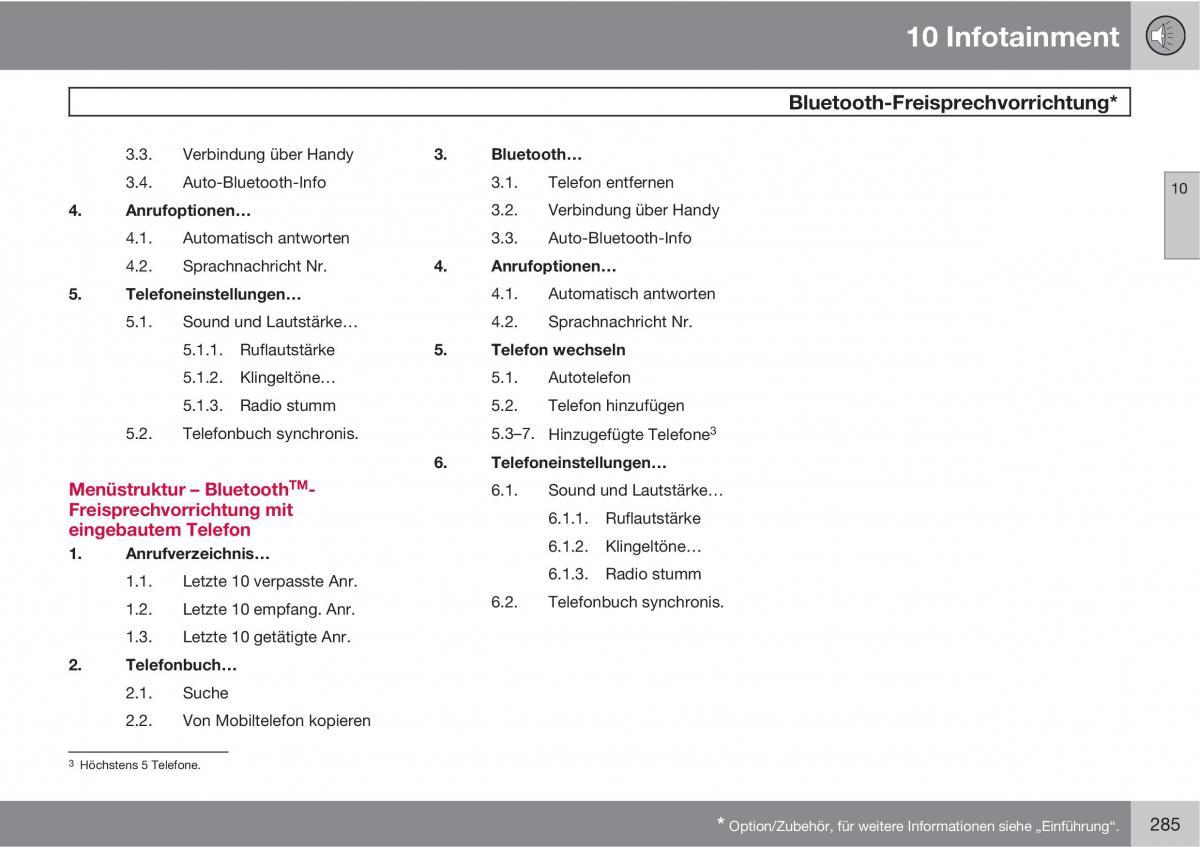Click entry '5.2. Telefonbuch synchronis.'
Viewport: 1200px width, 847px height.
pos(241,434)
